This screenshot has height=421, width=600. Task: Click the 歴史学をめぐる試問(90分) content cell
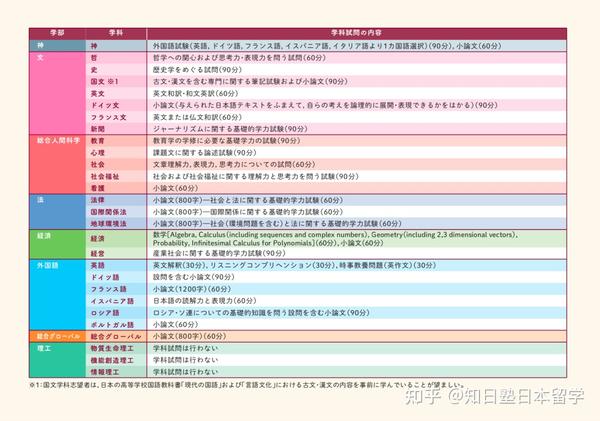196,69
